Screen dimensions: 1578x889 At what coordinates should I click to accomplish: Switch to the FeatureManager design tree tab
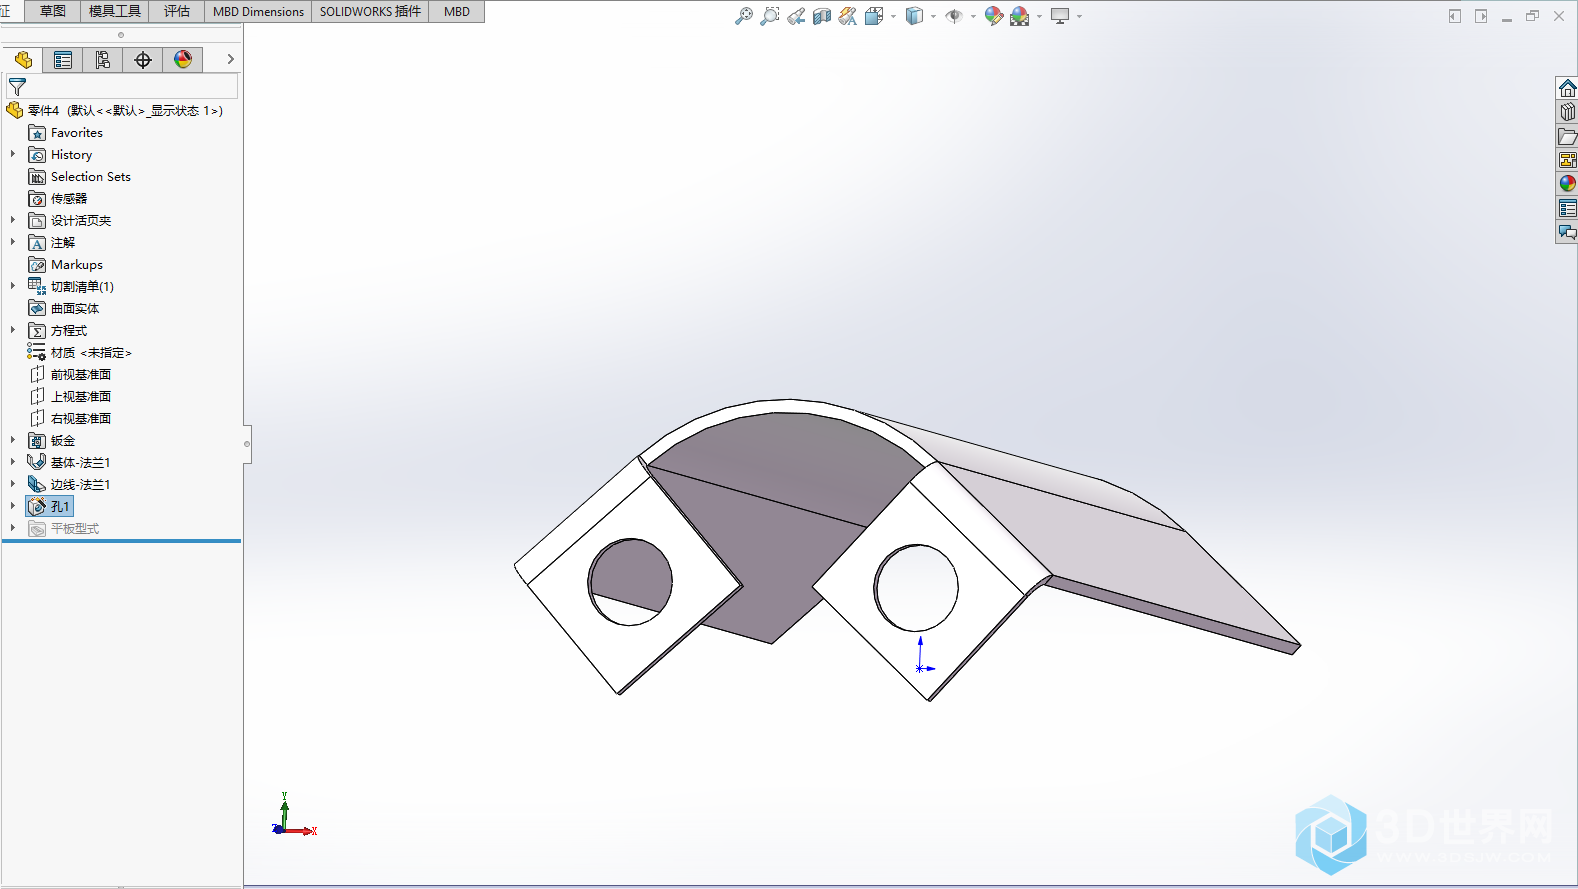coord(23,60)
